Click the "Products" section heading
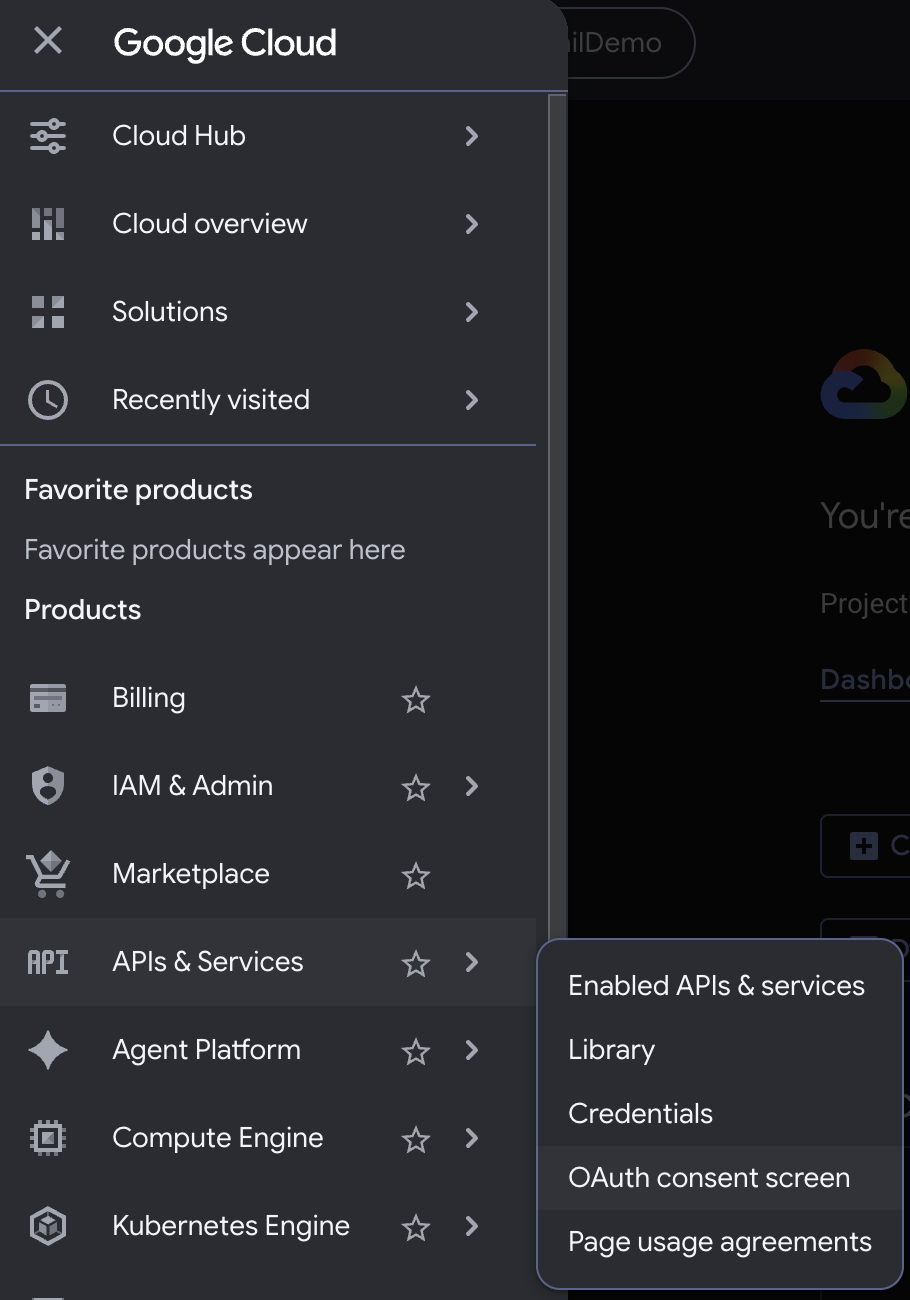The image size is (910, 1300). coord(83,610)
